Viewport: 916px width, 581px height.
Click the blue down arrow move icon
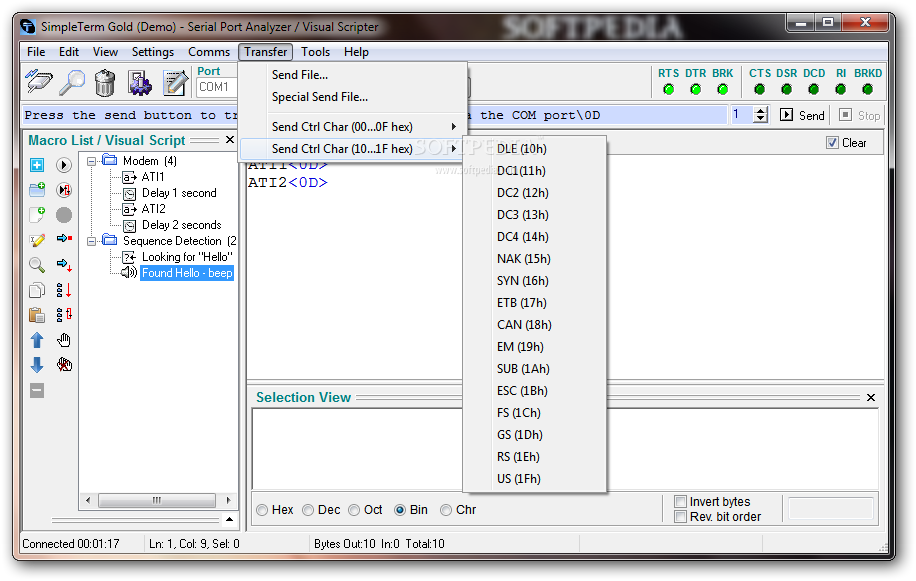[x=37, y=365]
